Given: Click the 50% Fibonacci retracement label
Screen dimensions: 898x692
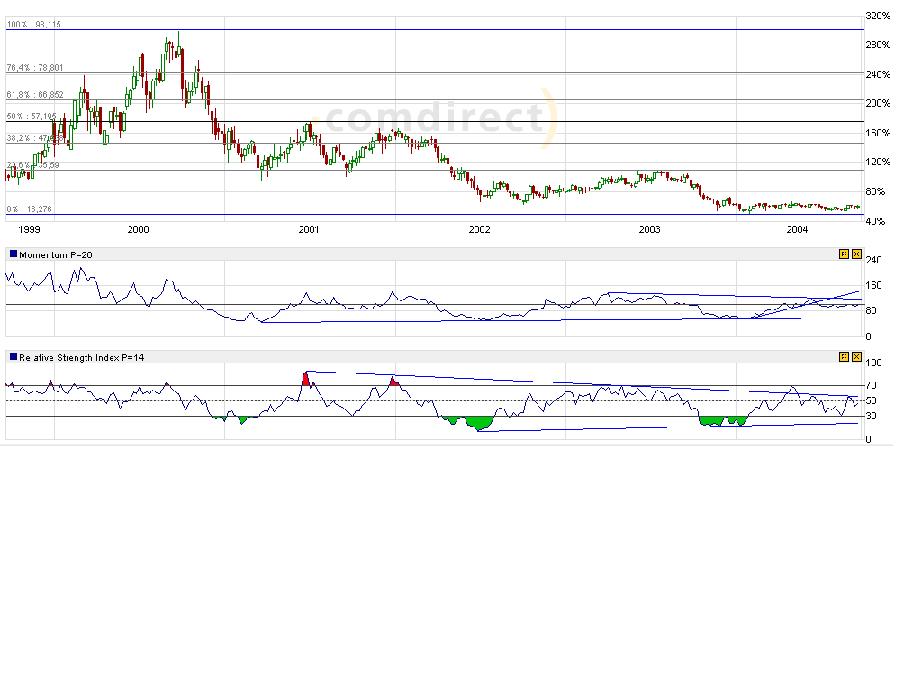Looking at the screenshot, I should pyautogui.click(x=32, y=116).
